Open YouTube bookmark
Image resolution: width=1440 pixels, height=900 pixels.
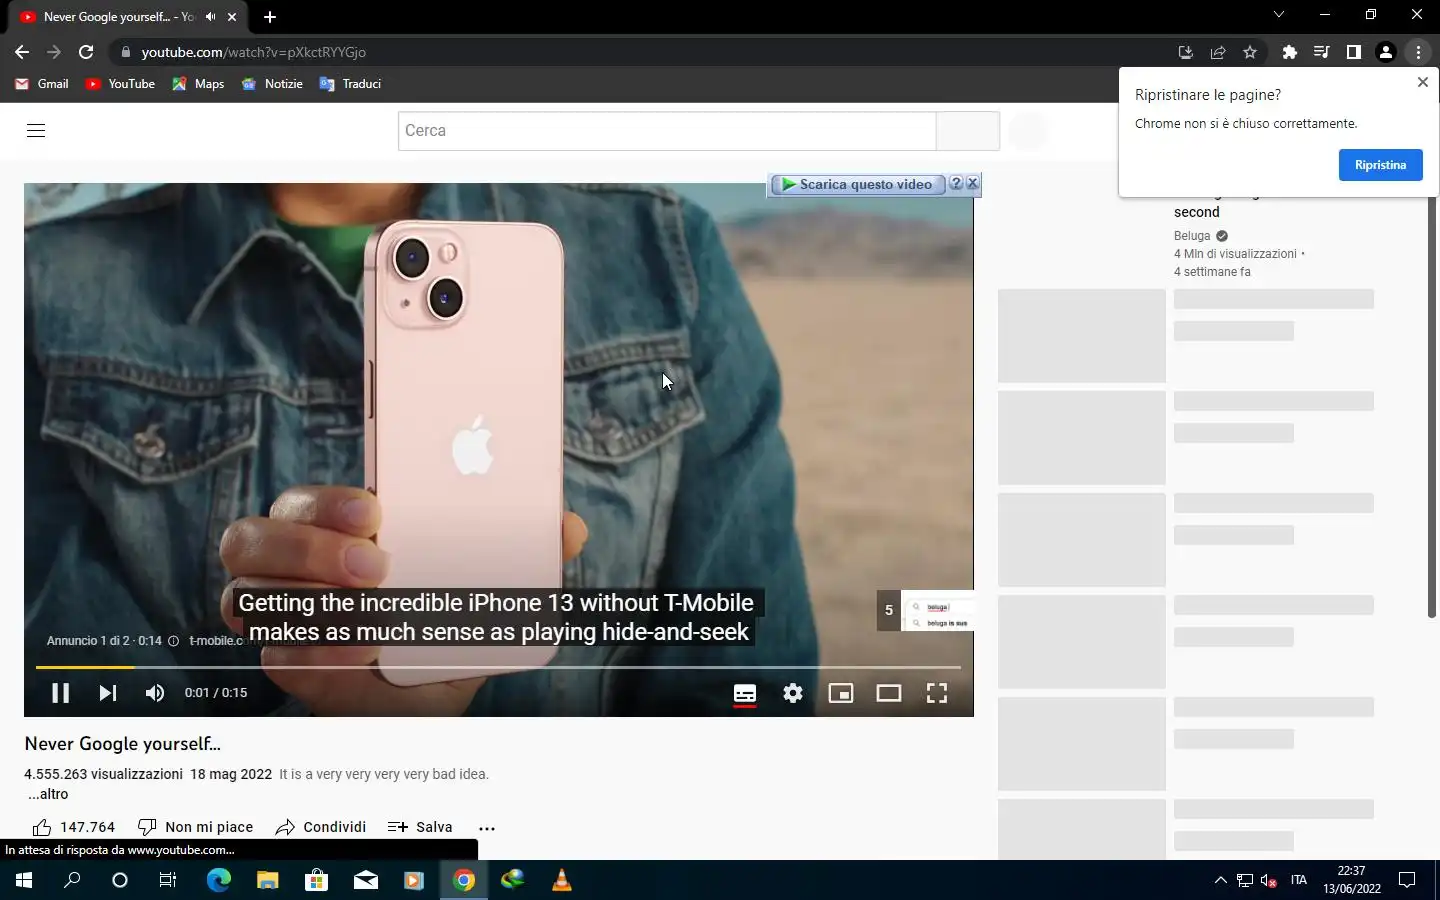[120, 84]
